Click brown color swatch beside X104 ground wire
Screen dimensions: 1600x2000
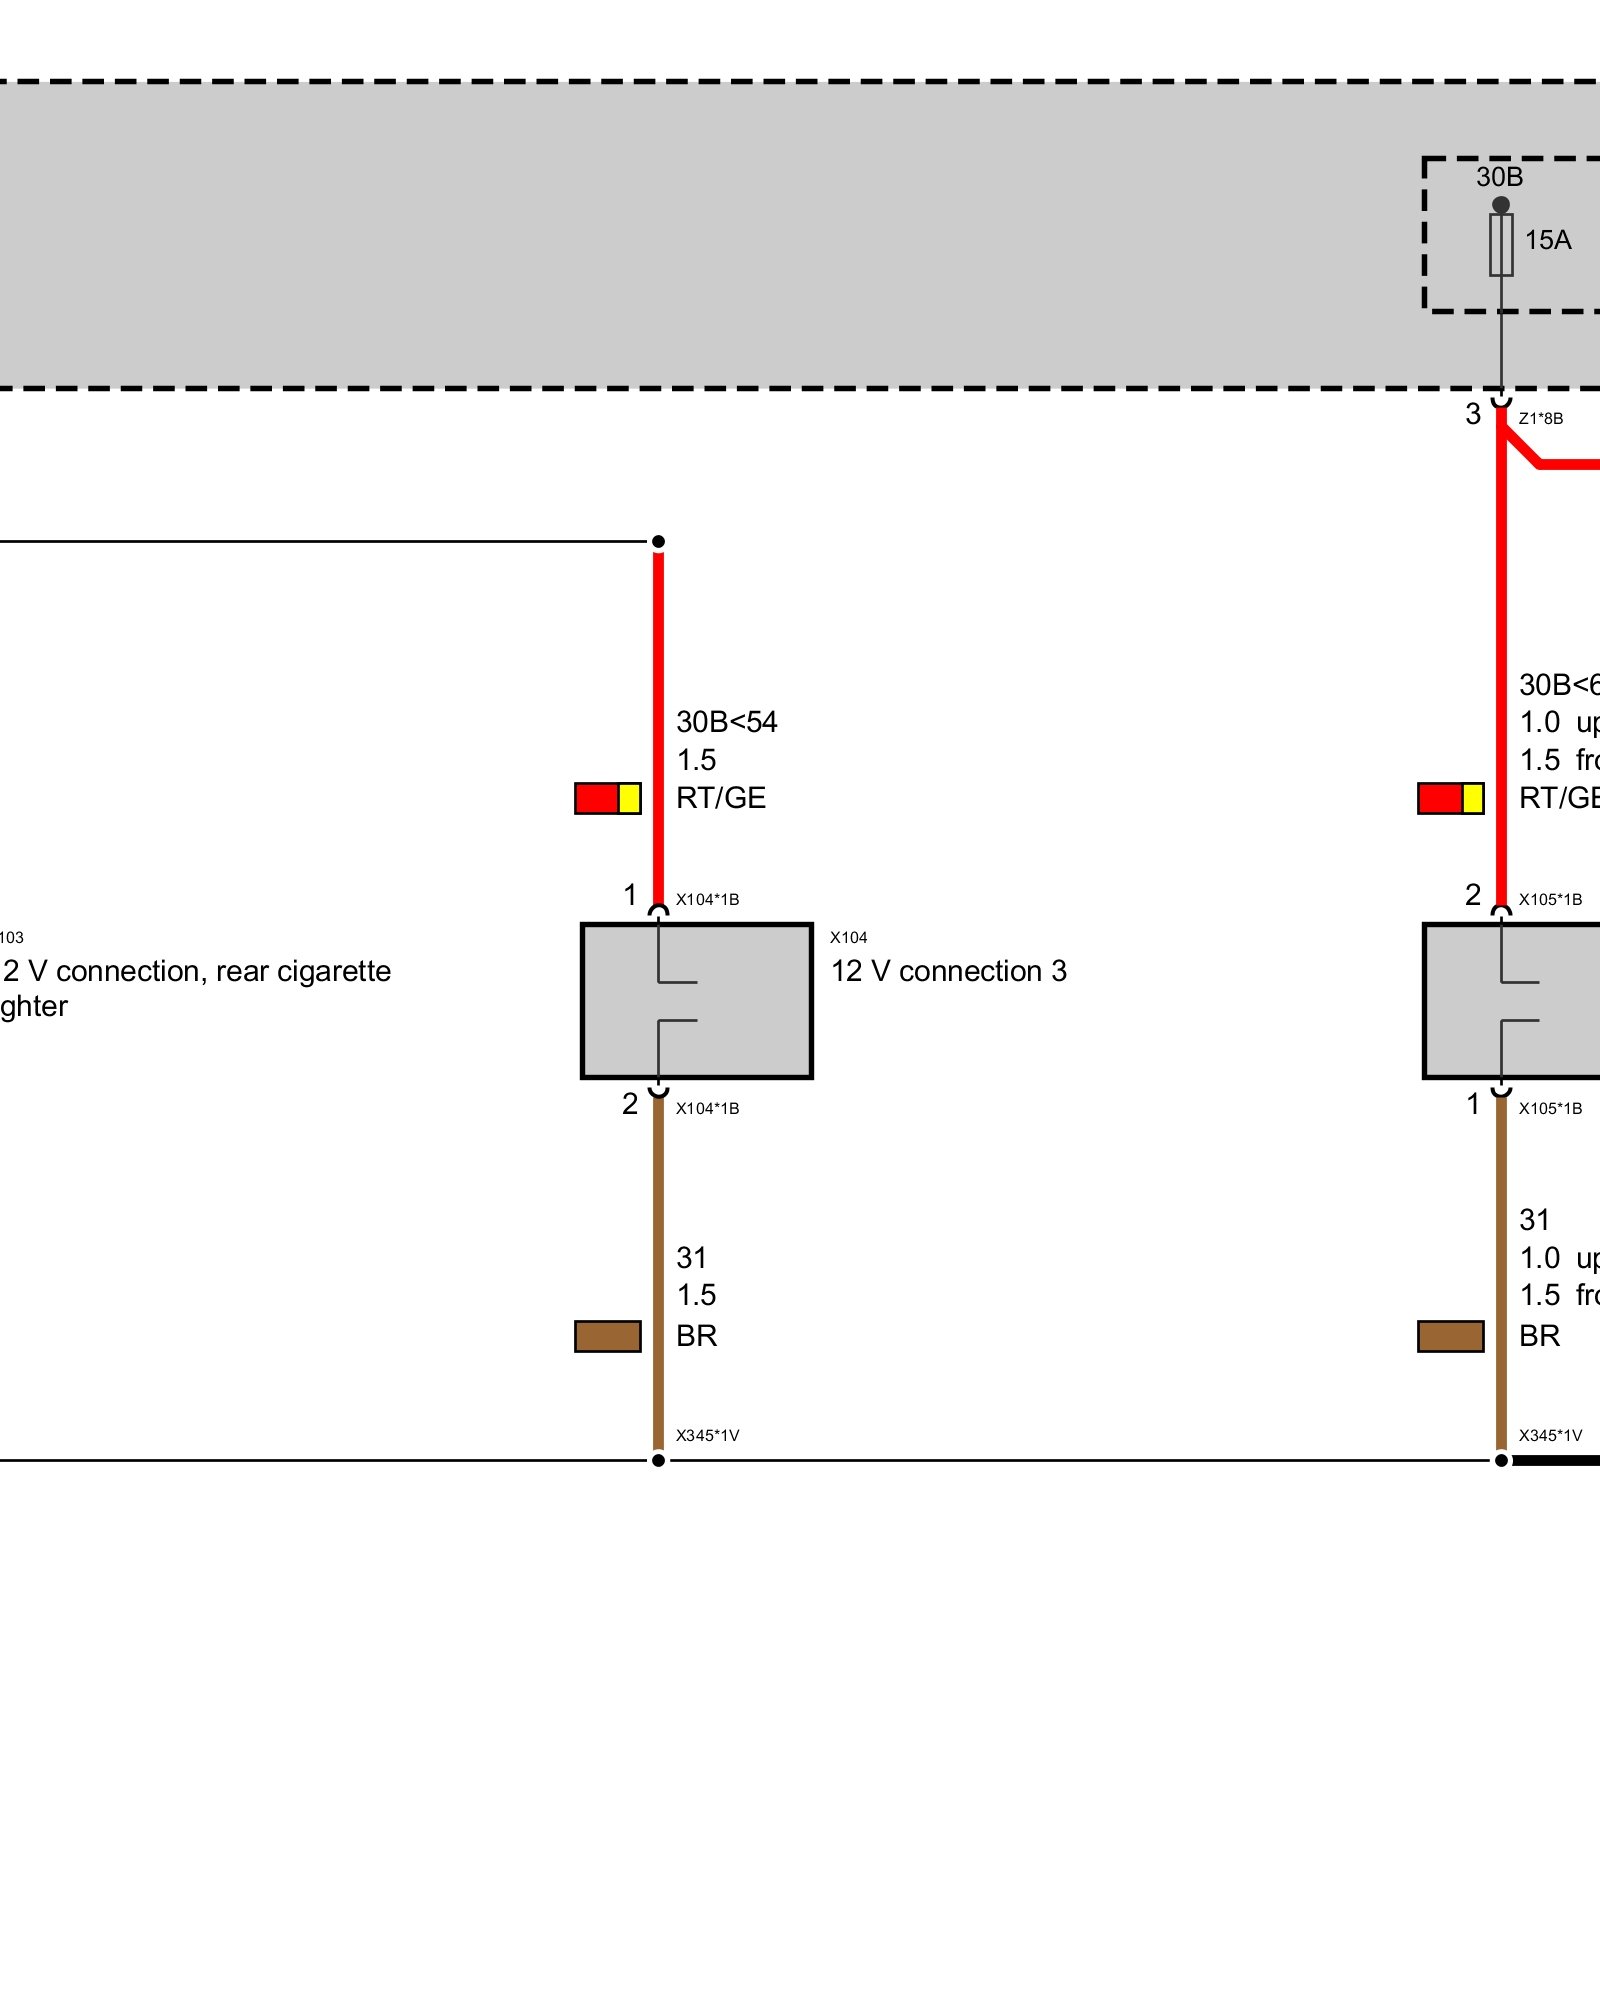(607, 1336)
